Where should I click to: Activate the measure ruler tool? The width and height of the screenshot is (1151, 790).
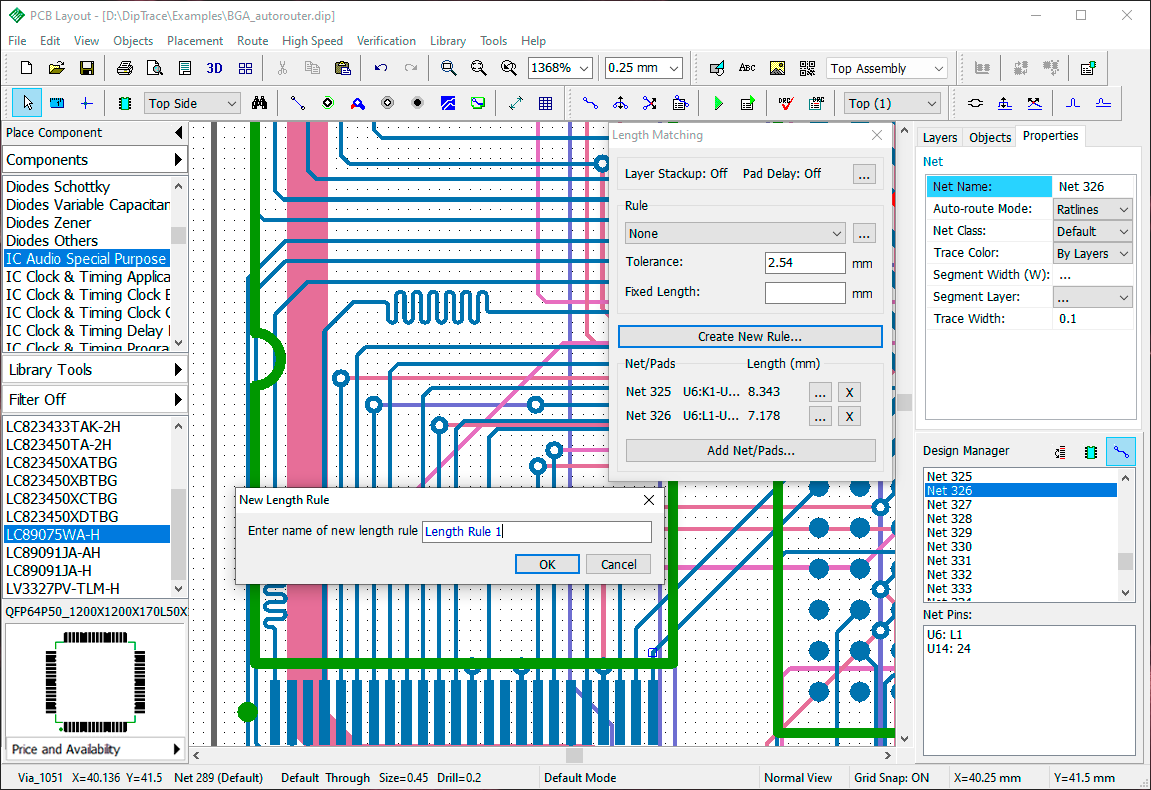57,104
